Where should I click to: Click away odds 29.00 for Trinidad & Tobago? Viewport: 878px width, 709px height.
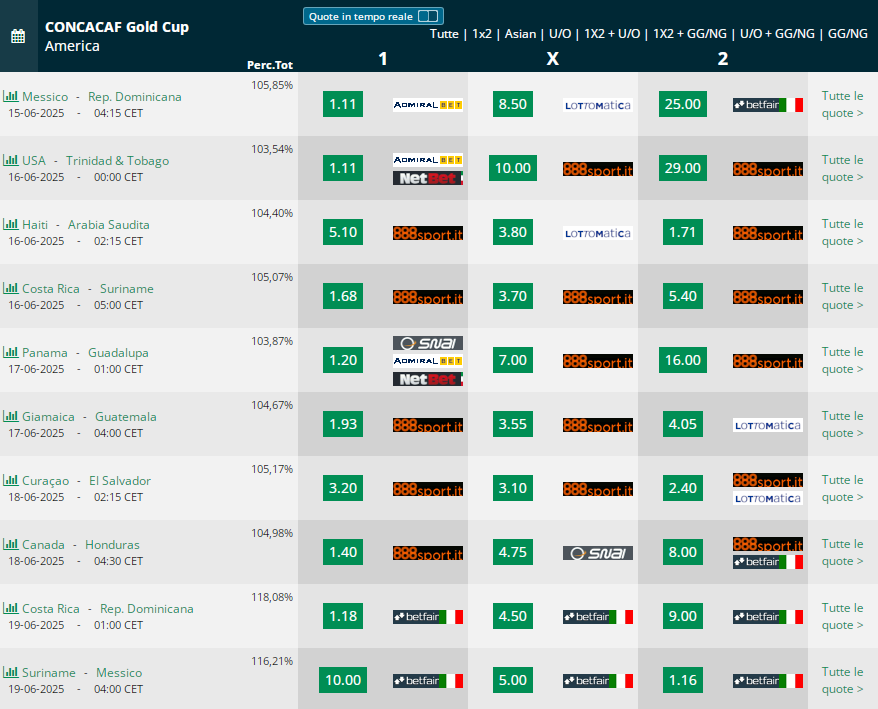(x=683, y=168)
